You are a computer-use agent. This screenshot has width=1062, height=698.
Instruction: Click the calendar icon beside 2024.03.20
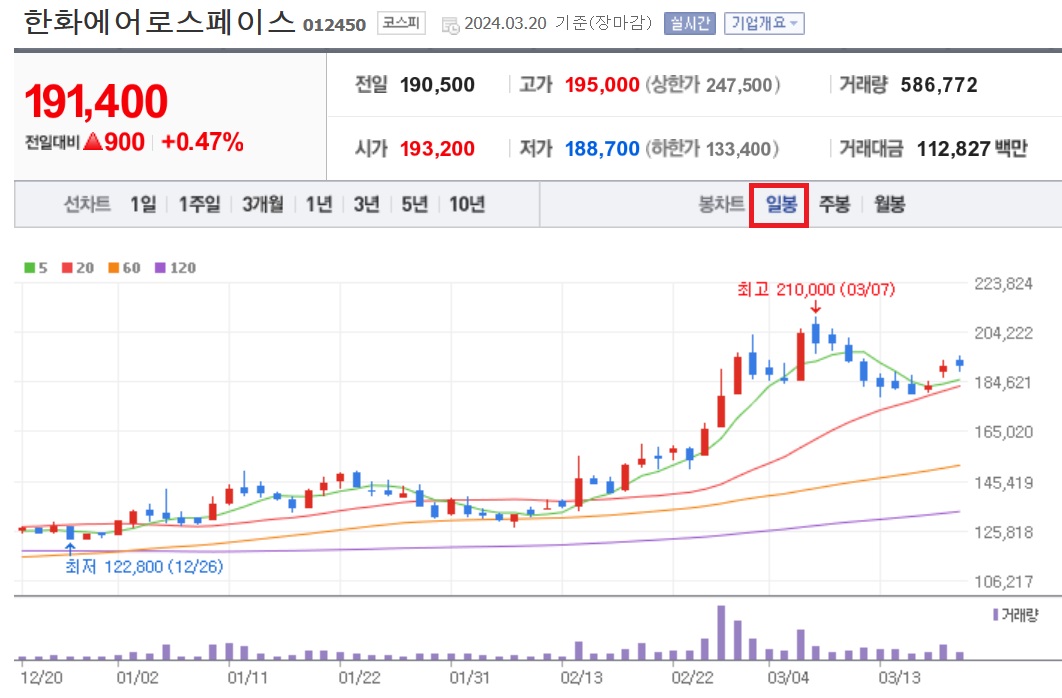(450, 25)
